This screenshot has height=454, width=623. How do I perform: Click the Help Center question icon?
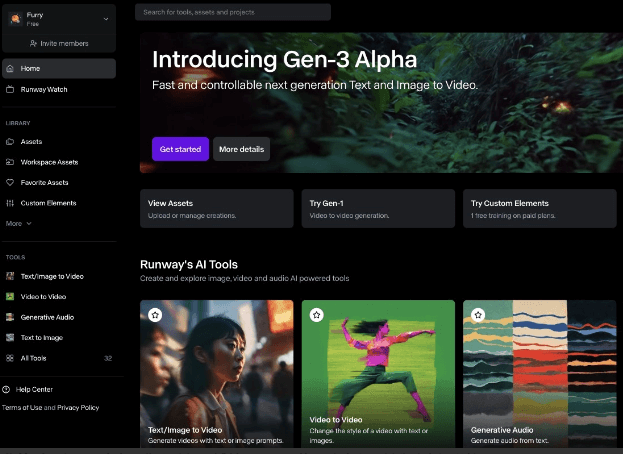point(7,389)
